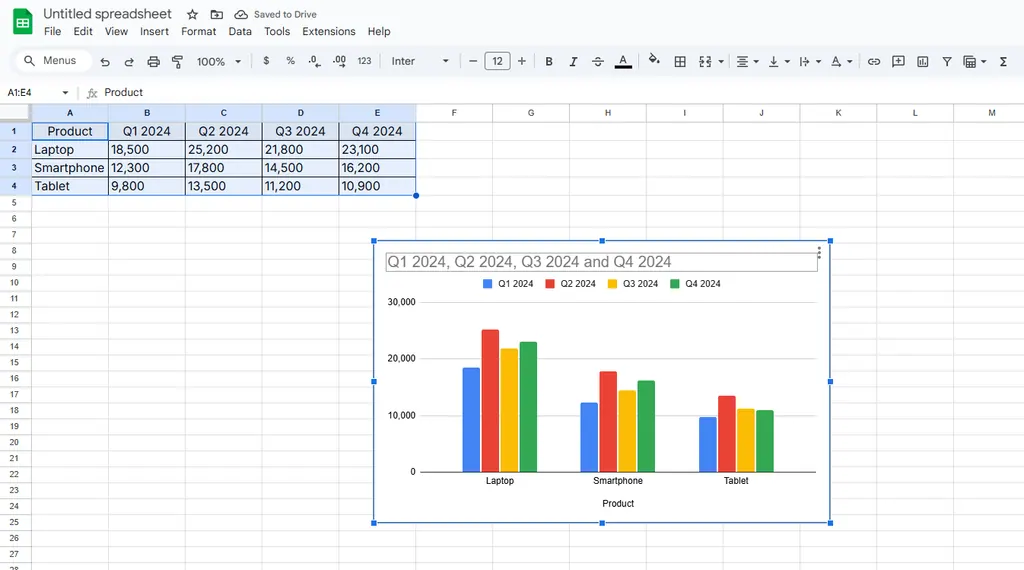
Task: Toggle bold formatting
Action: click(549, 62)
